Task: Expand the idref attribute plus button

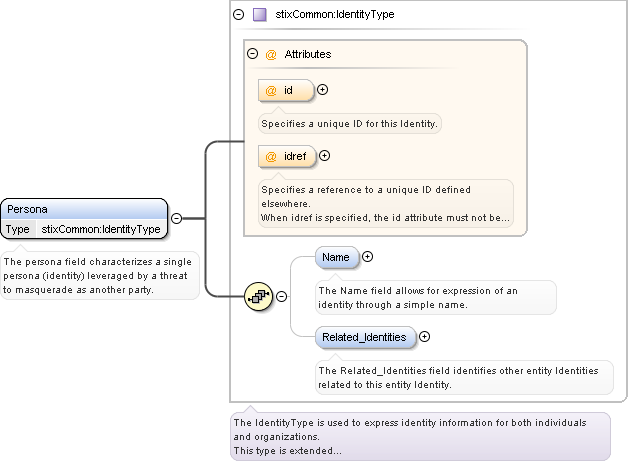Action: (324, 155)
